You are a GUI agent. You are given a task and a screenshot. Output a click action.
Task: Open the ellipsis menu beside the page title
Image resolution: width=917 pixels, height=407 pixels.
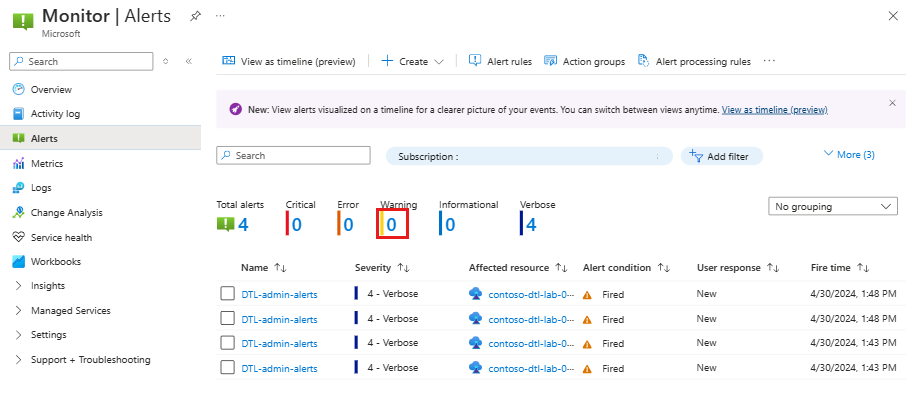coord(220,16)
